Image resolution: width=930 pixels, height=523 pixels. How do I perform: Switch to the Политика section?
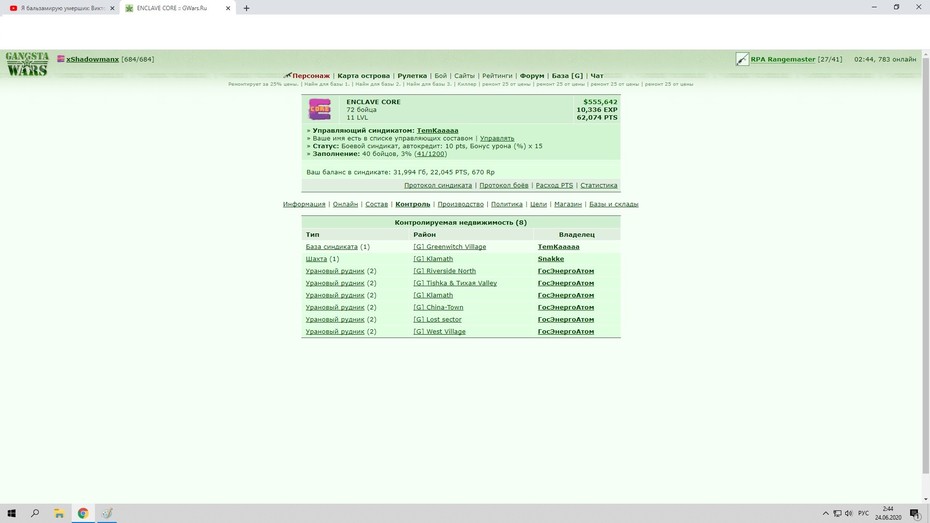click(x=507, y=204)
